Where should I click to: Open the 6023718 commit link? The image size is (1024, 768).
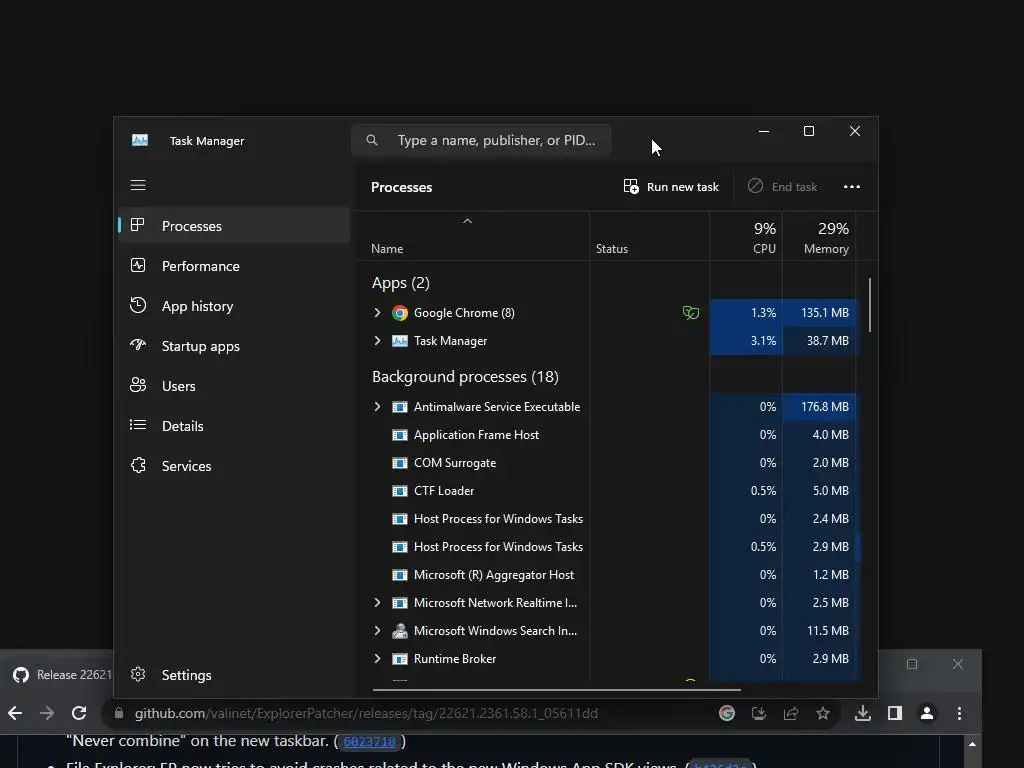tap(369, 742)
